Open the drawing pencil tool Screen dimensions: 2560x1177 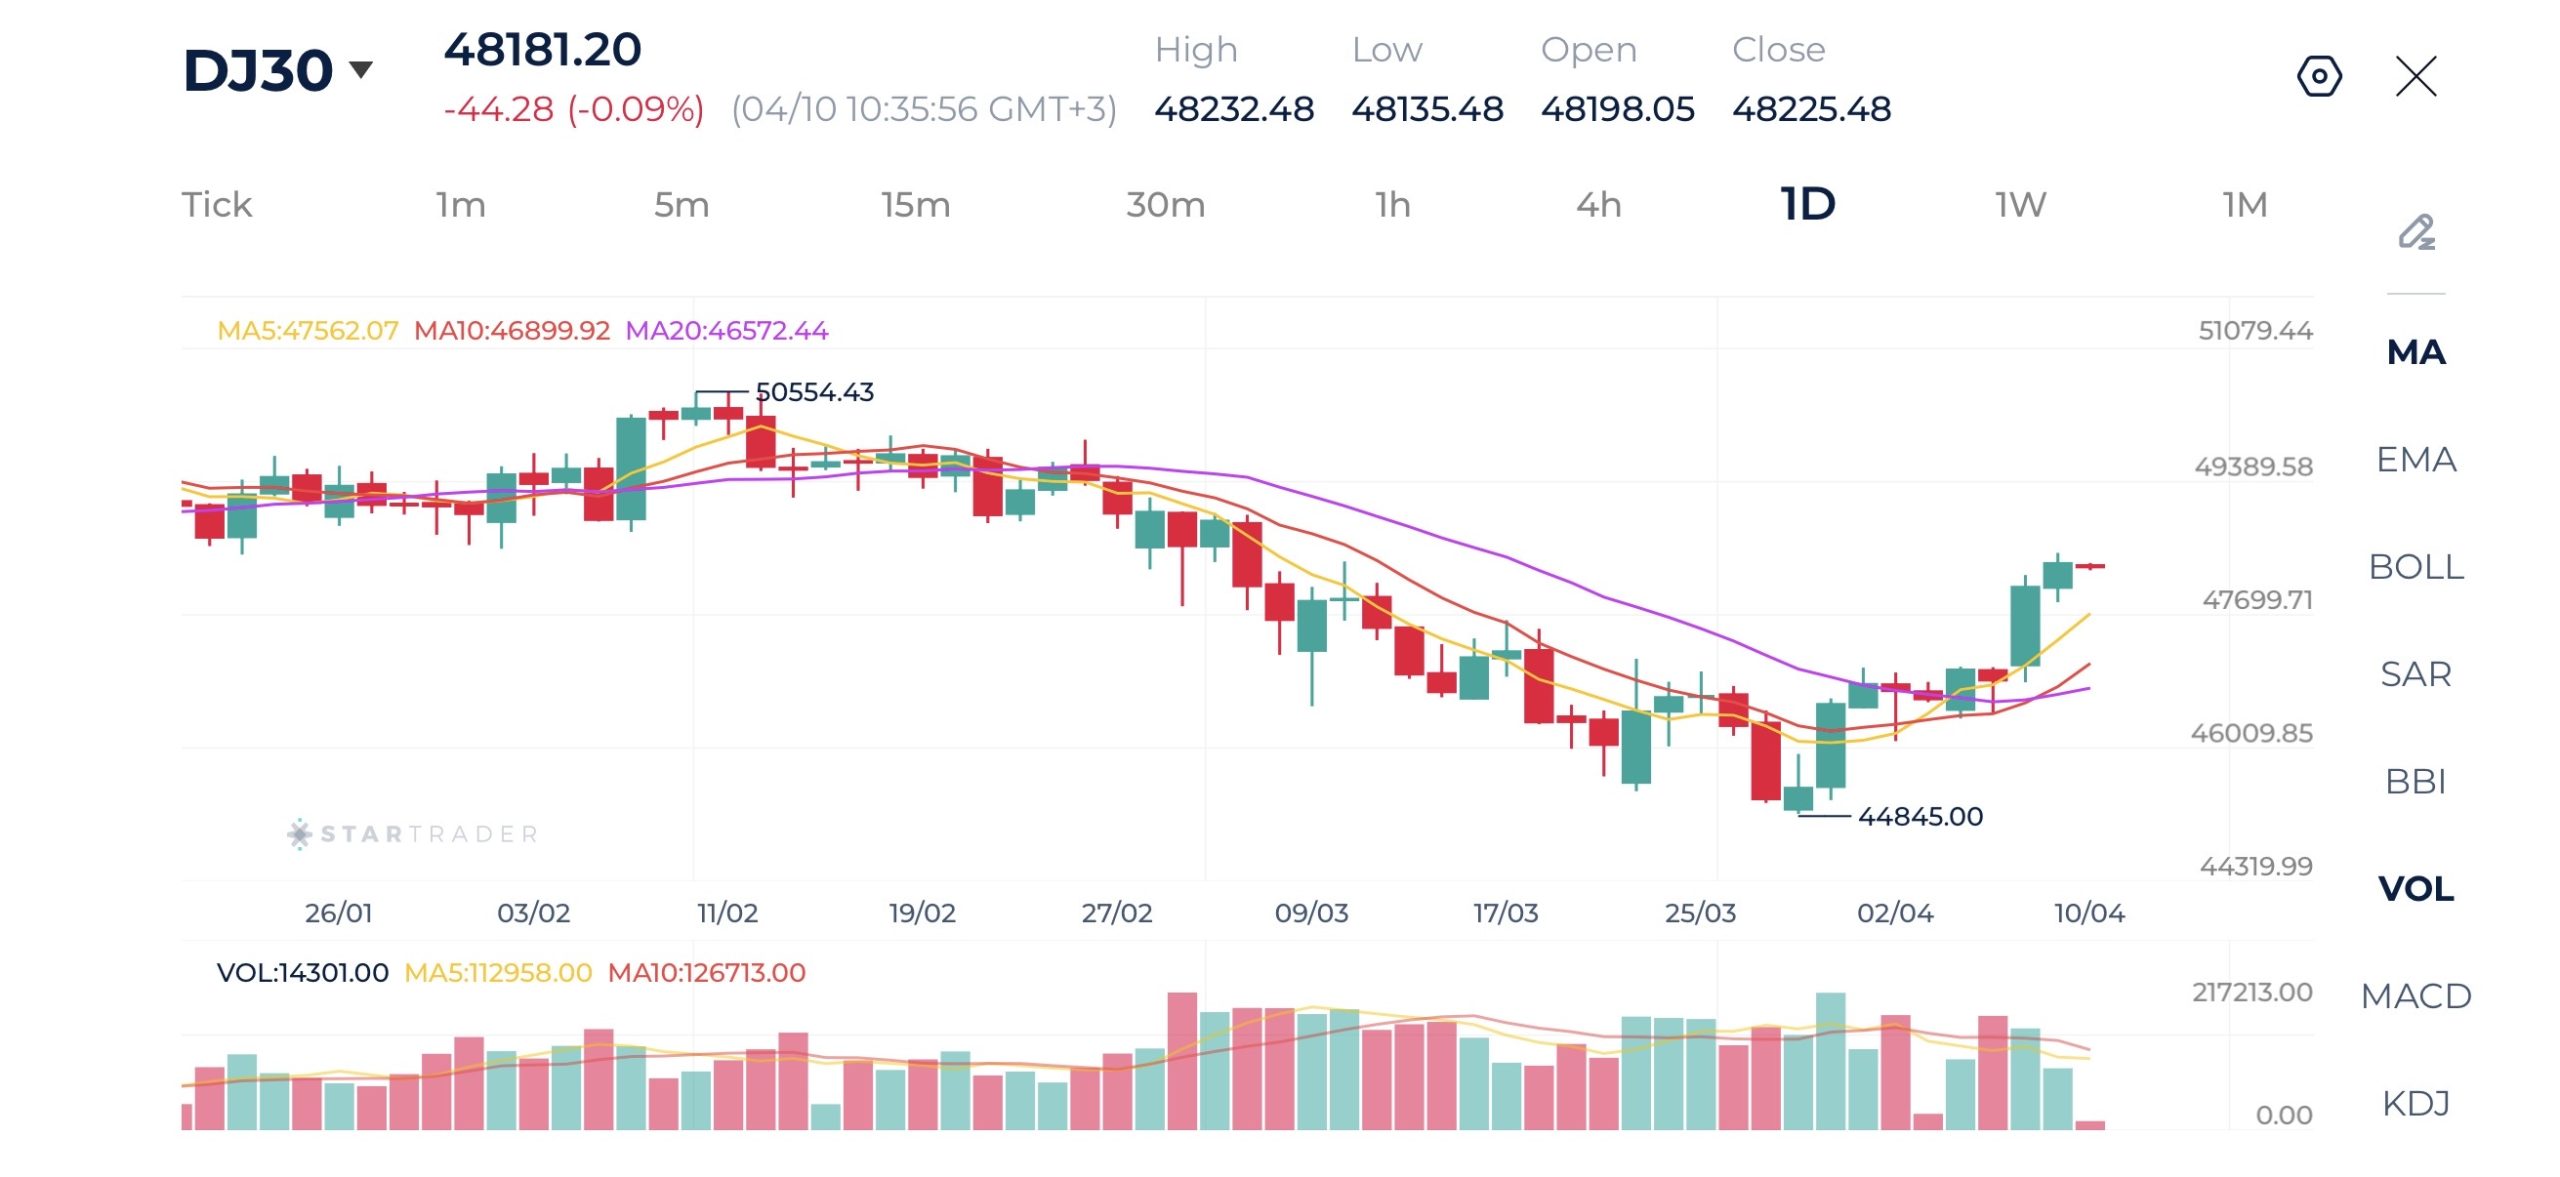[2416, 232]
